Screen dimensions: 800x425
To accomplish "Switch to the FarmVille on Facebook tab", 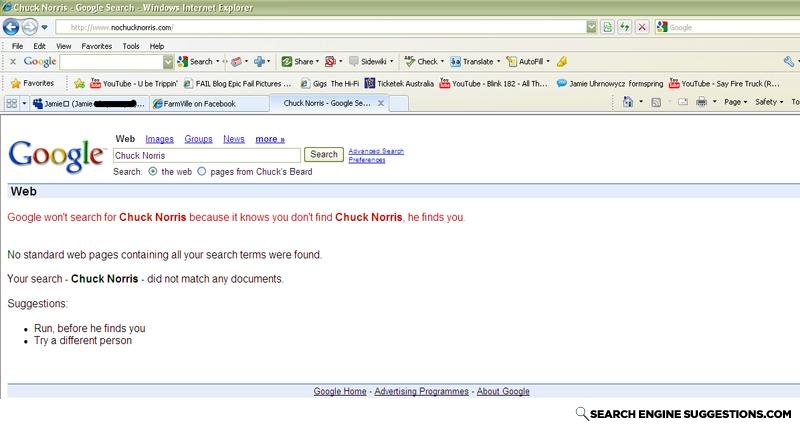I will point(209,104).
